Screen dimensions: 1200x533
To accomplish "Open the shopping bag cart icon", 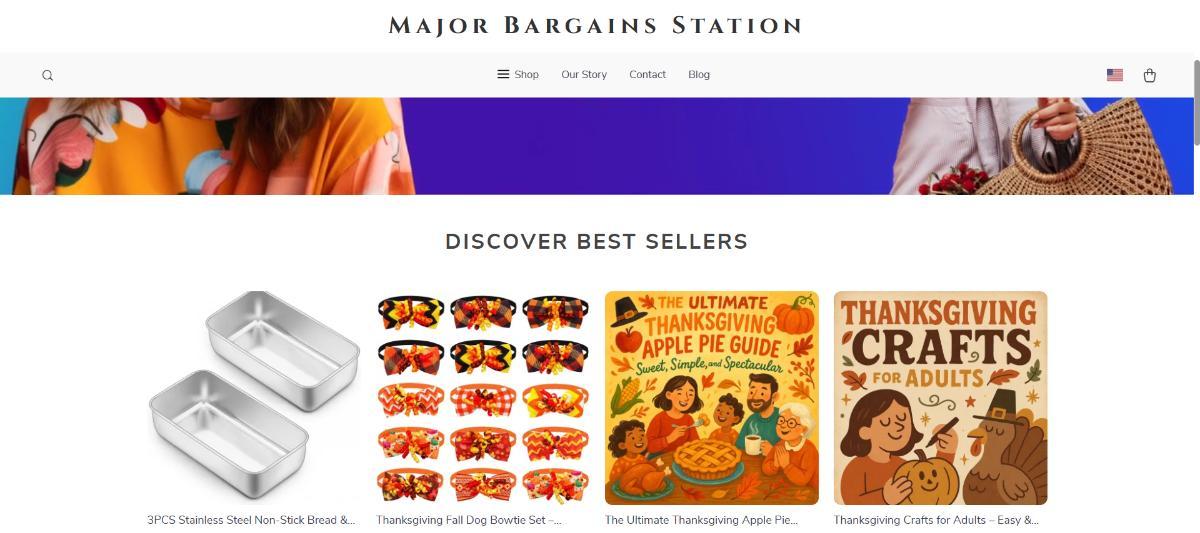I will [x=1149, y=75].
